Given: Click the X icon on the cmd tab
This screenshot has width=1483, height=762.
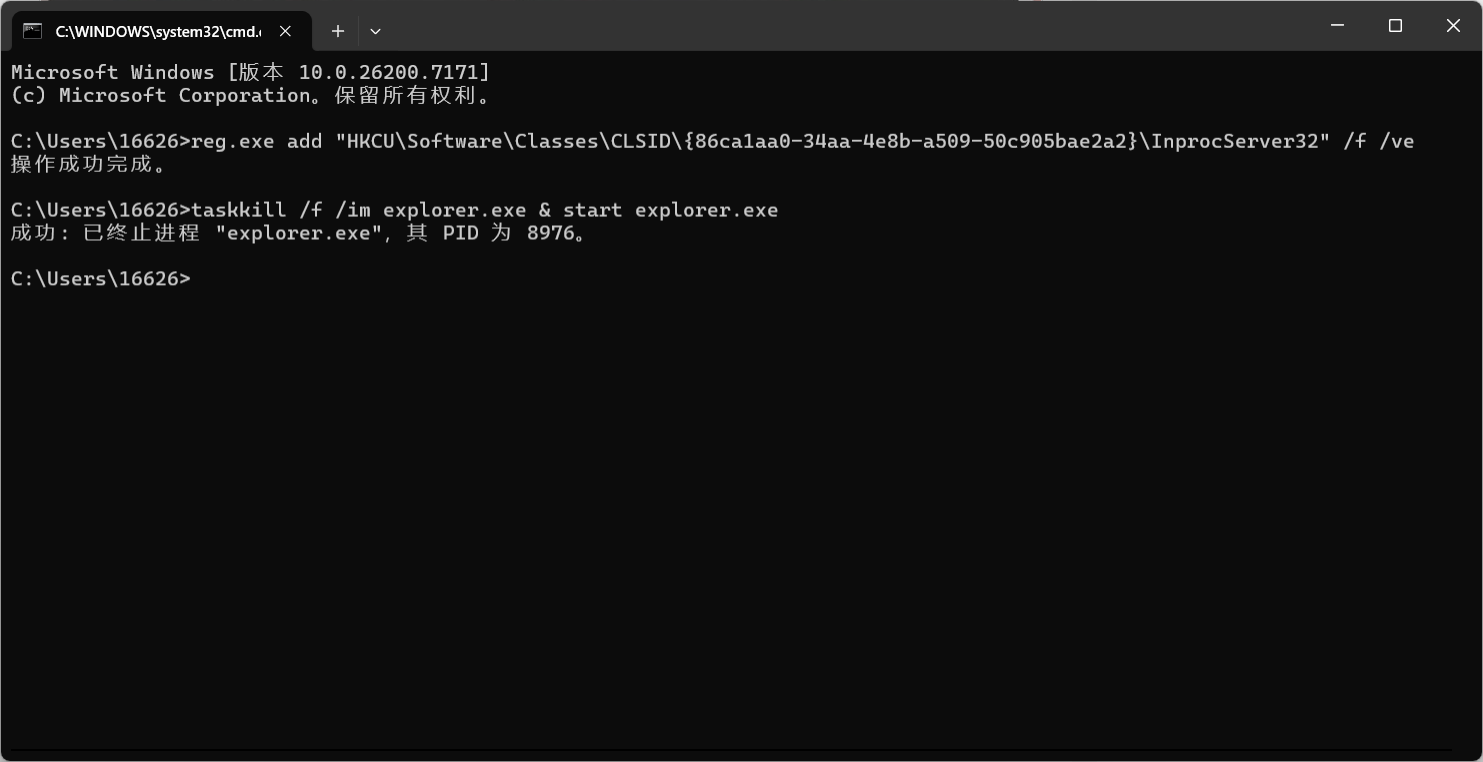Looking at the screenshot, I should tap(285, 31).
